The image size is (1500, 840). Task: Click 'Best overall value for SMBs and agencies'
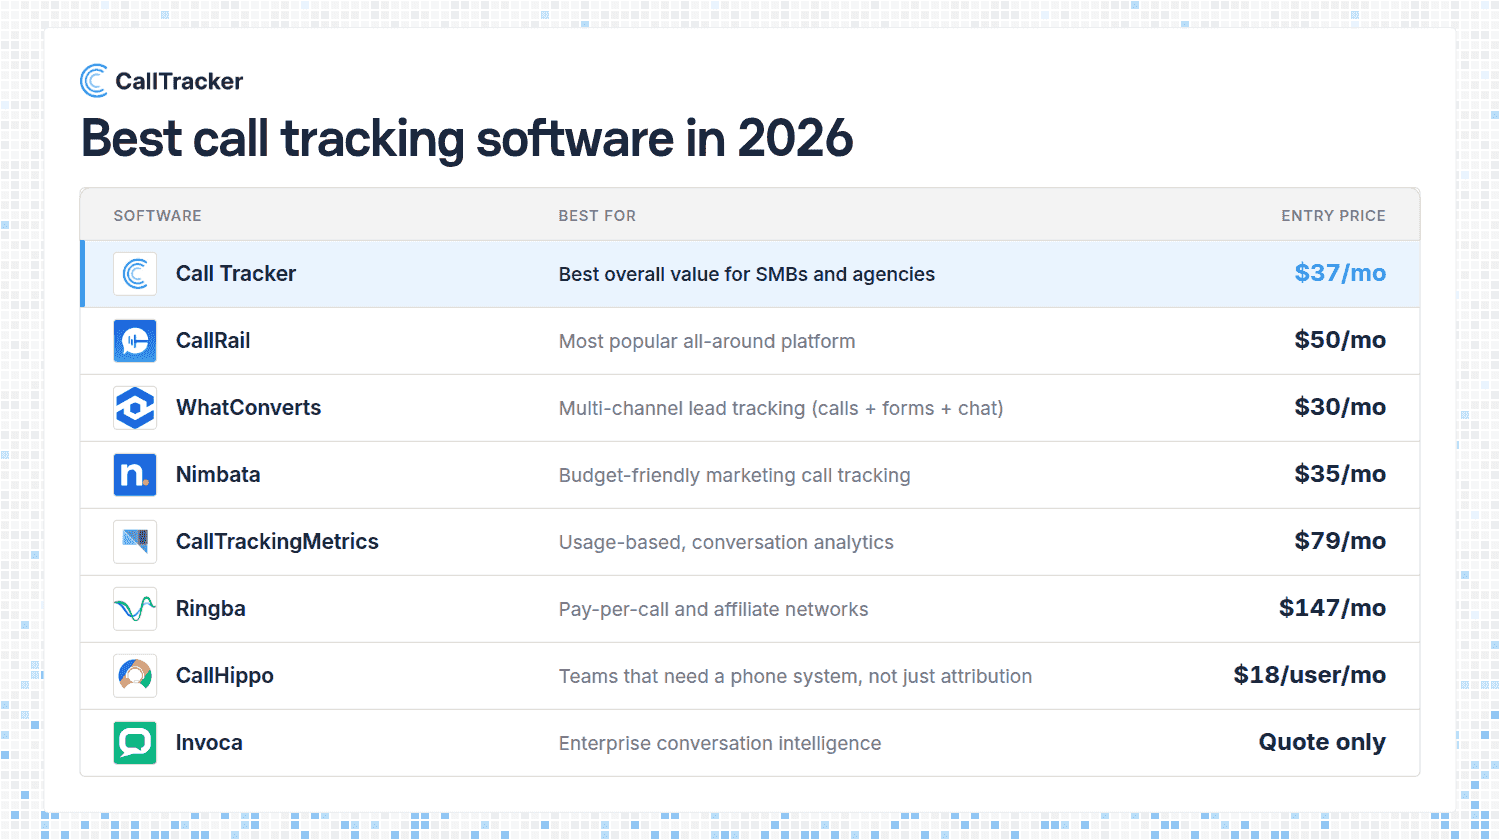pyautogui.click(x=747, y=275)
